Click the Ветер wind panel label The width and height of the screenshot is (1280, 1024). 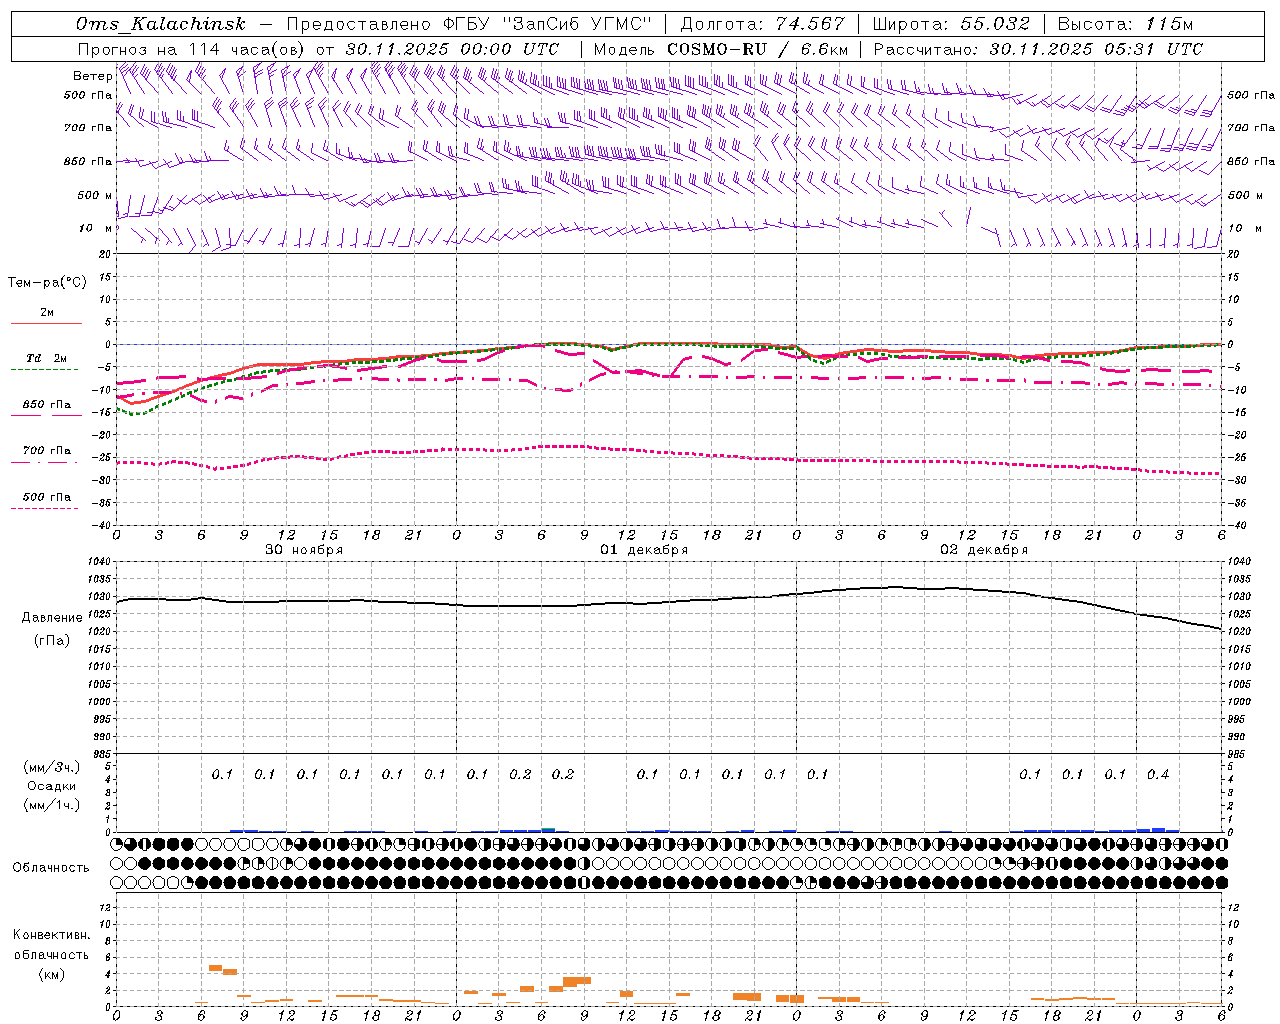point(92,76)
